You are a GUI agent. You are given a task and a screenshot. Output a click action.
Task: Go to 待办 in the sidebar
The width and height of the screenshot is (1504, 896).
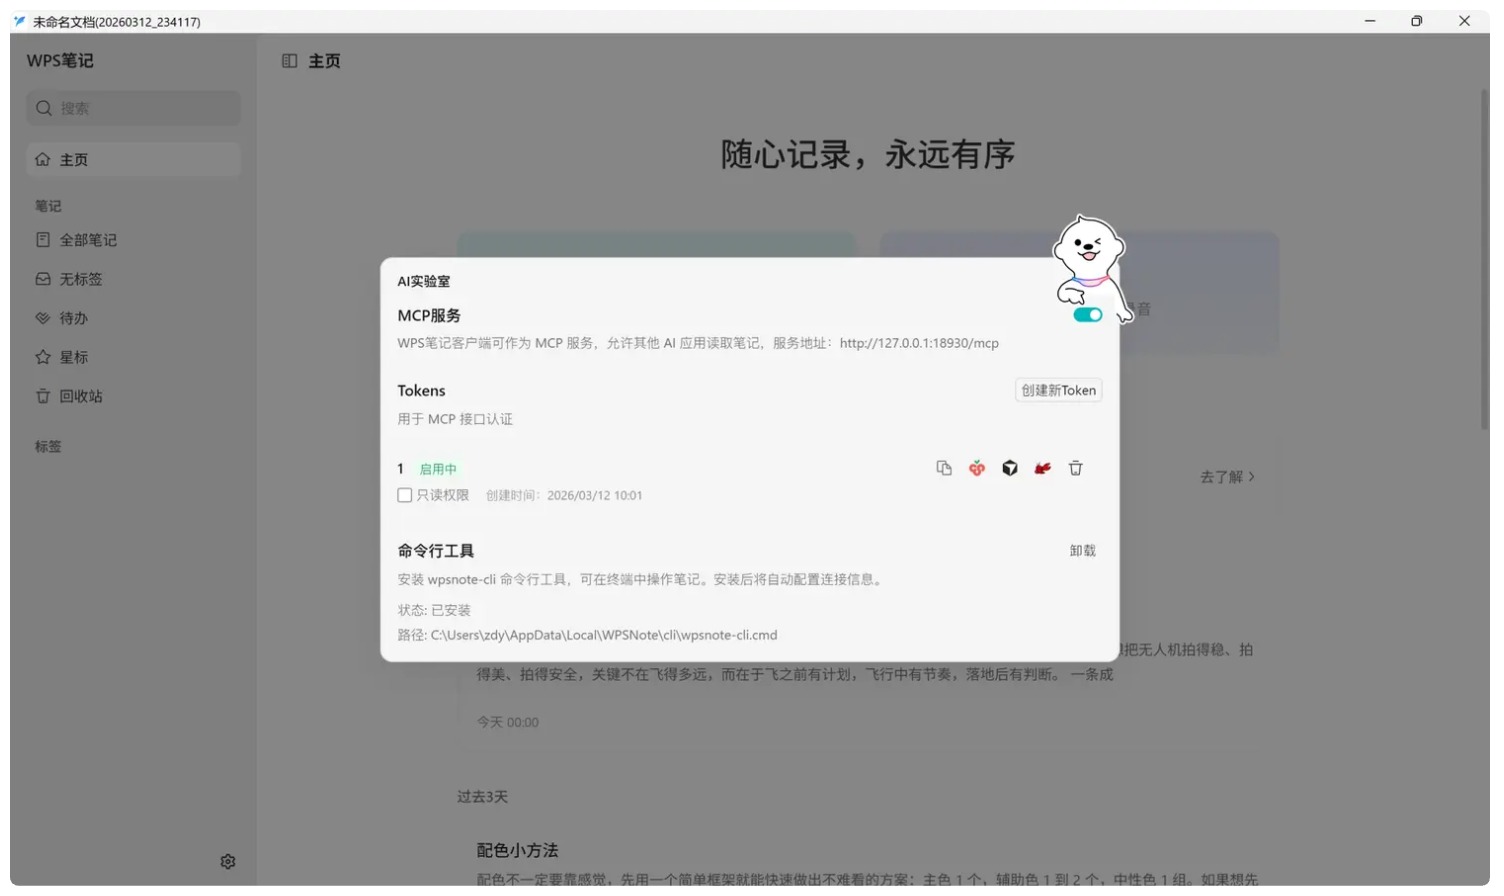click(73, 318)
